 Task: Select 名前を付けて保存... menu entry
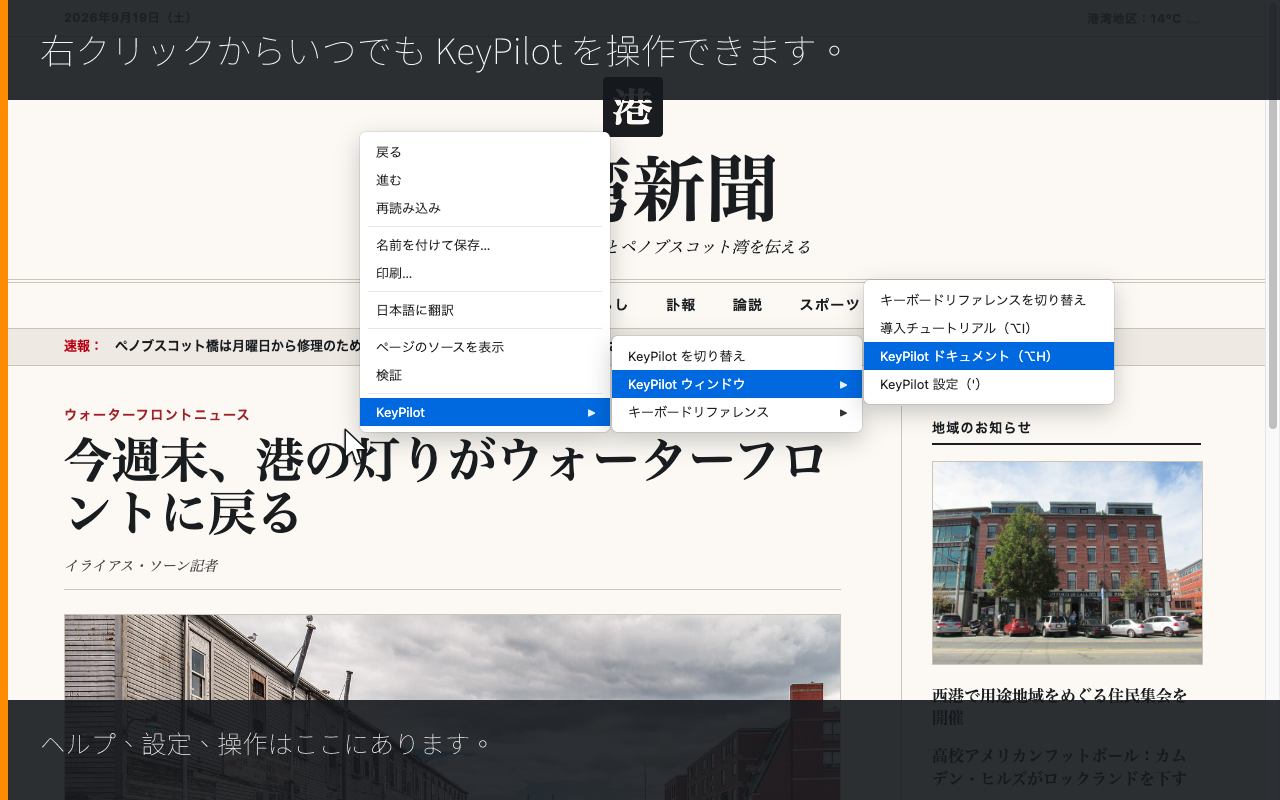(x=485, y=245)
